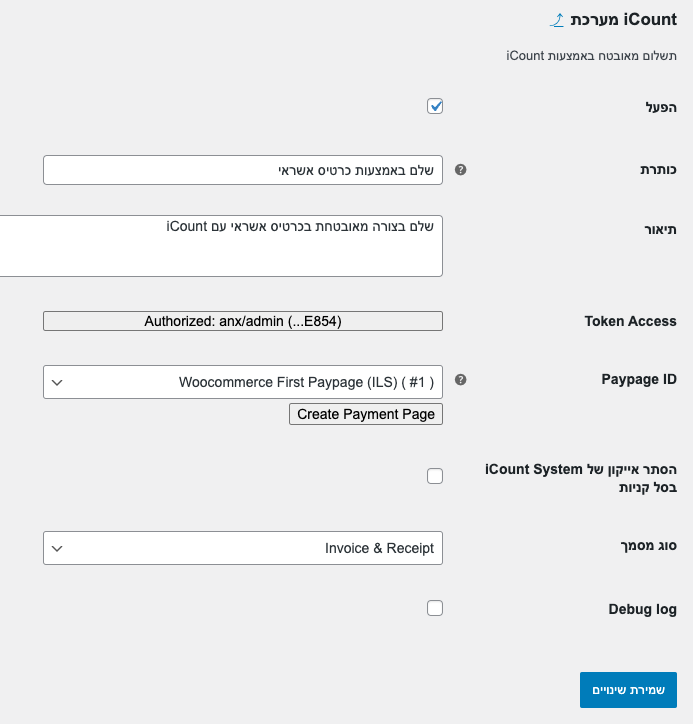The width and height of the screenshot is (693, 724).
Task: Click the Authorized anx/admin token button
Action: coord(243,321)
